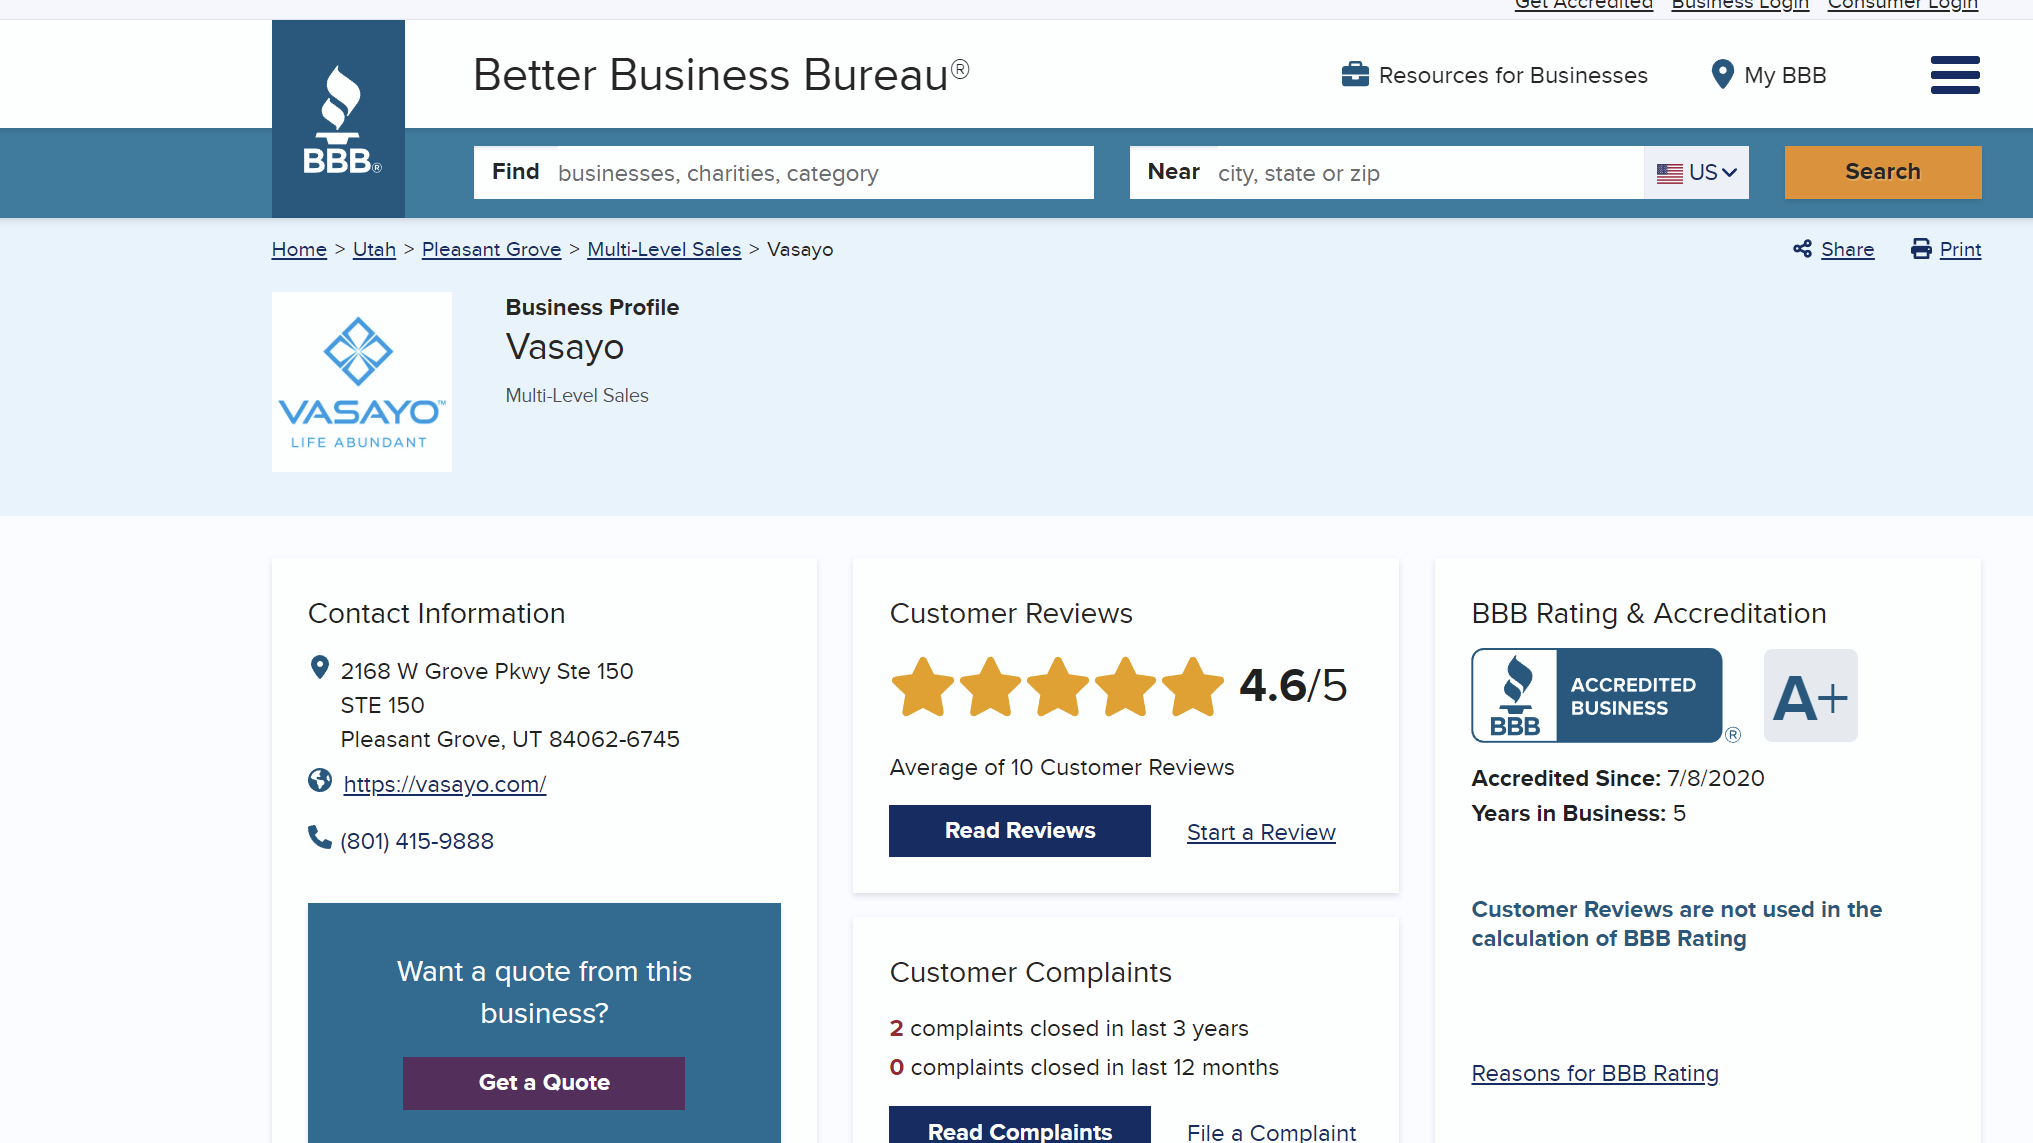Go to Home breadcrumb
The image size is (2033, 1143).
(x=299, y=249)
